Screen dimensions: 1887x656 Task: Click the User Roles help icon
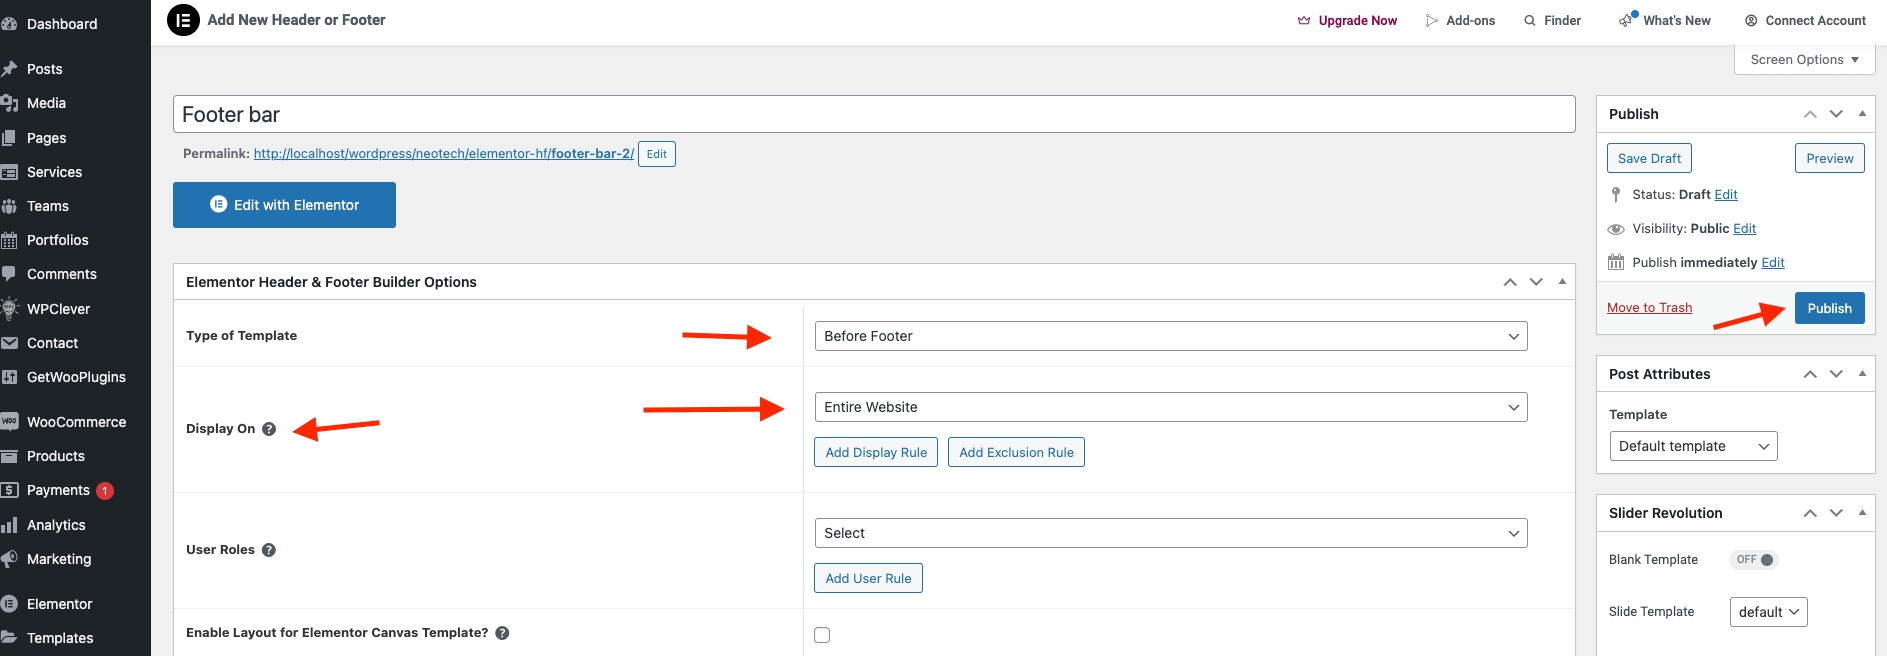269,550
